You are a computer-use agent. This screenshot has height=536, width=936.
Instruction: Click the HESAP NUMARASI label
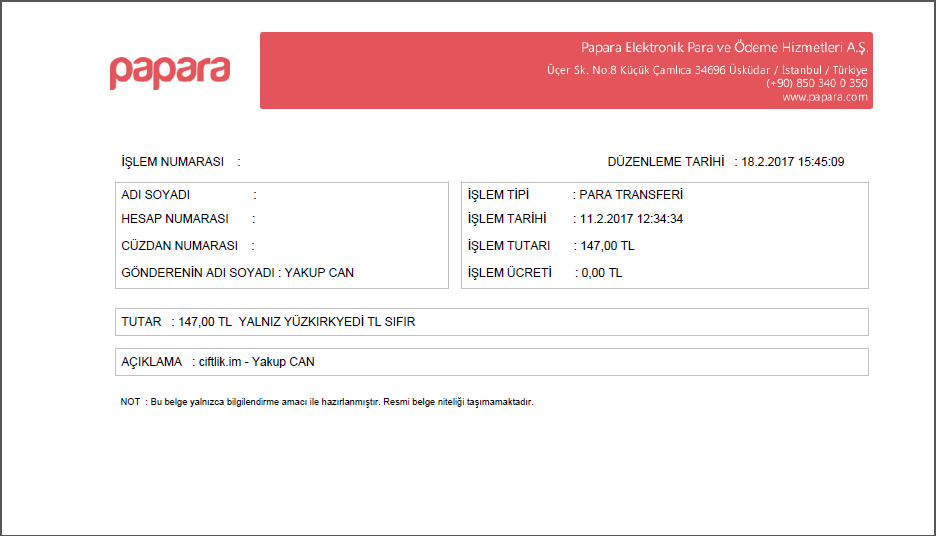[x=175, y=218]
